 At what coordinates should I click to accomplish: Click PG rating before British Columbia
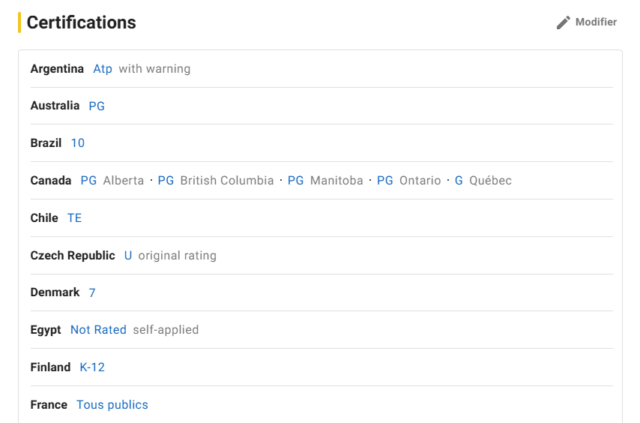(166, 180)
